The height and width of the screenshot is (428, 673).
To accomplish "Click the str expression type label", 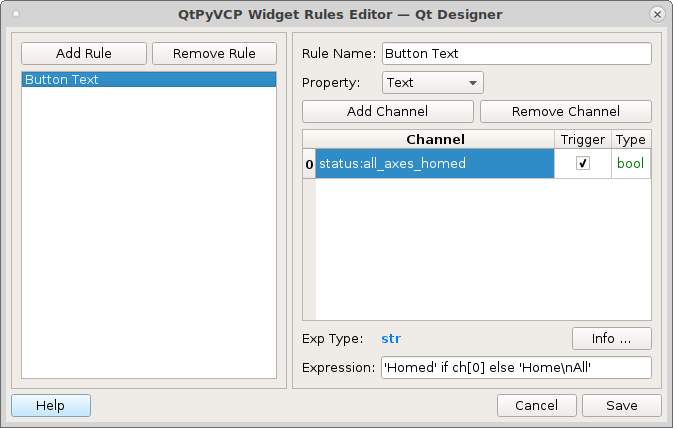I will (x=391, y=339).
